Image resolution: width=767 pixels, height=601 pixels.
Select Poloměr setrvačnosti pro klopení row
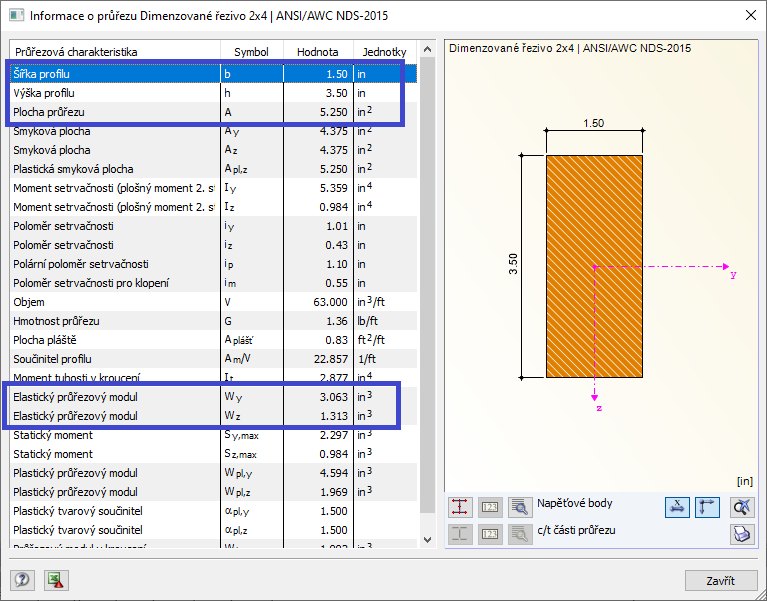213,283
